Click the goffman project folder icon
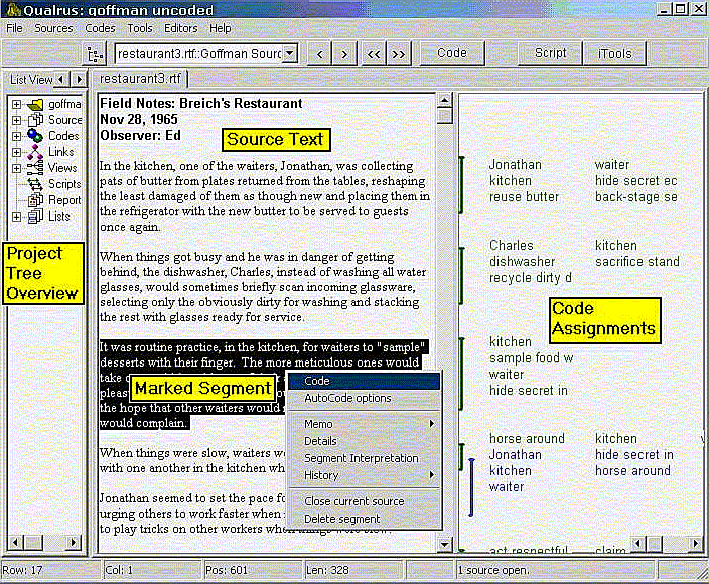 coord(35,104)
